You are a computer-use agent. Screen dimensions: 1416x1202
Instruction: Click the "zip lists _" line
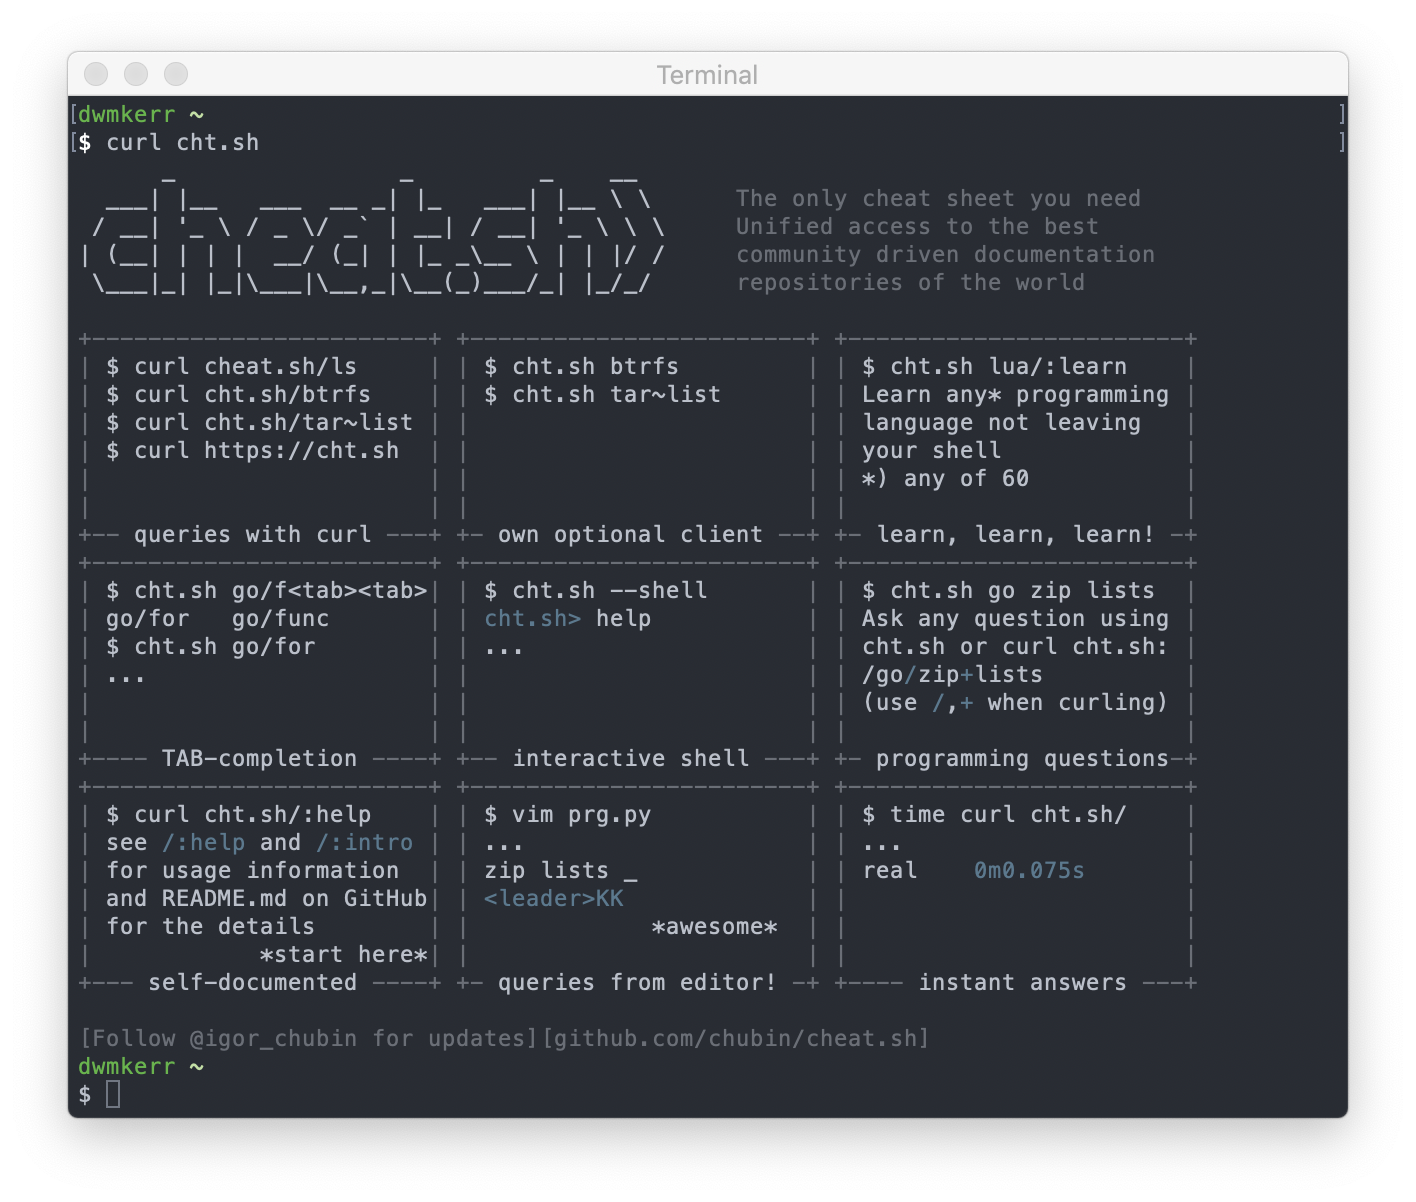pyautogui.click(x=561, y=870)
